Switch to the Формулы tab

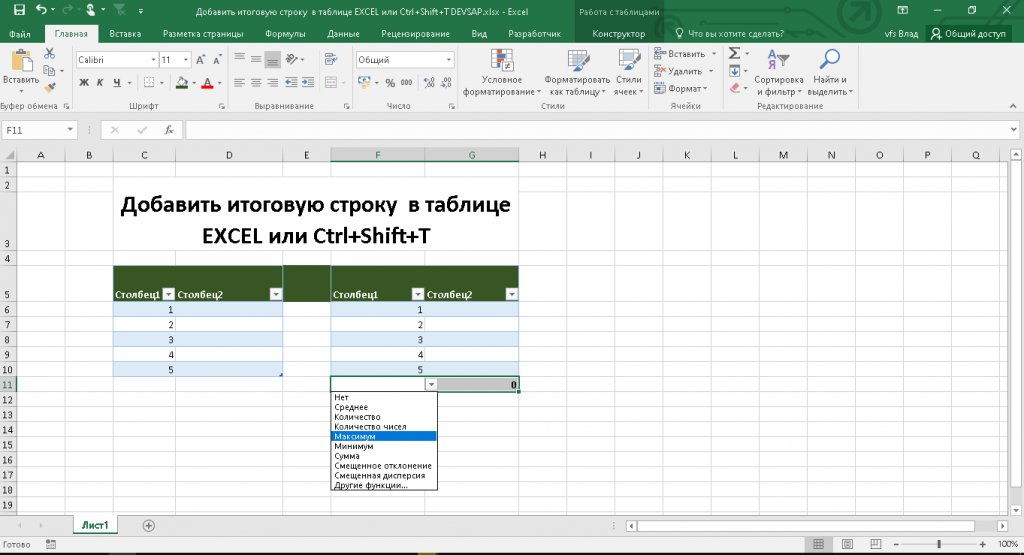point(285,33)
